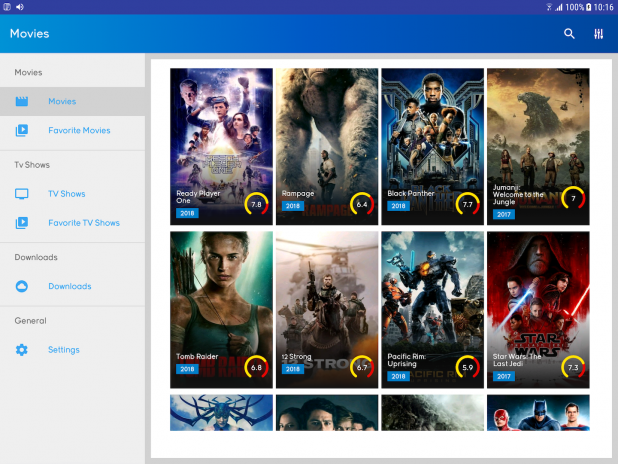Image resolution: width=618 pixels, height=464 pixels.
Task: Open the Pacific Rim: Uprising poster
Action: (432, 309)
